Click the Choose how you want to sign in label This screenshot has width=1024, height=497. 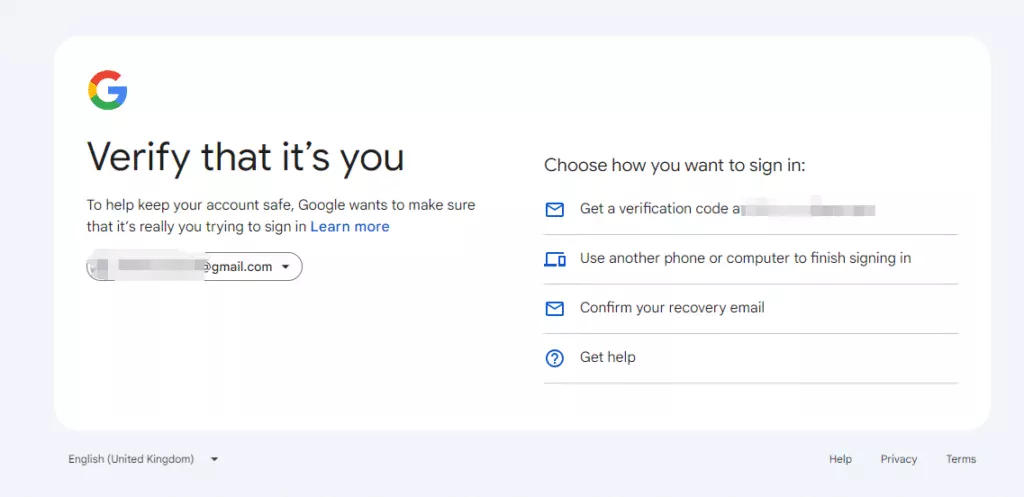click(675, 165)
